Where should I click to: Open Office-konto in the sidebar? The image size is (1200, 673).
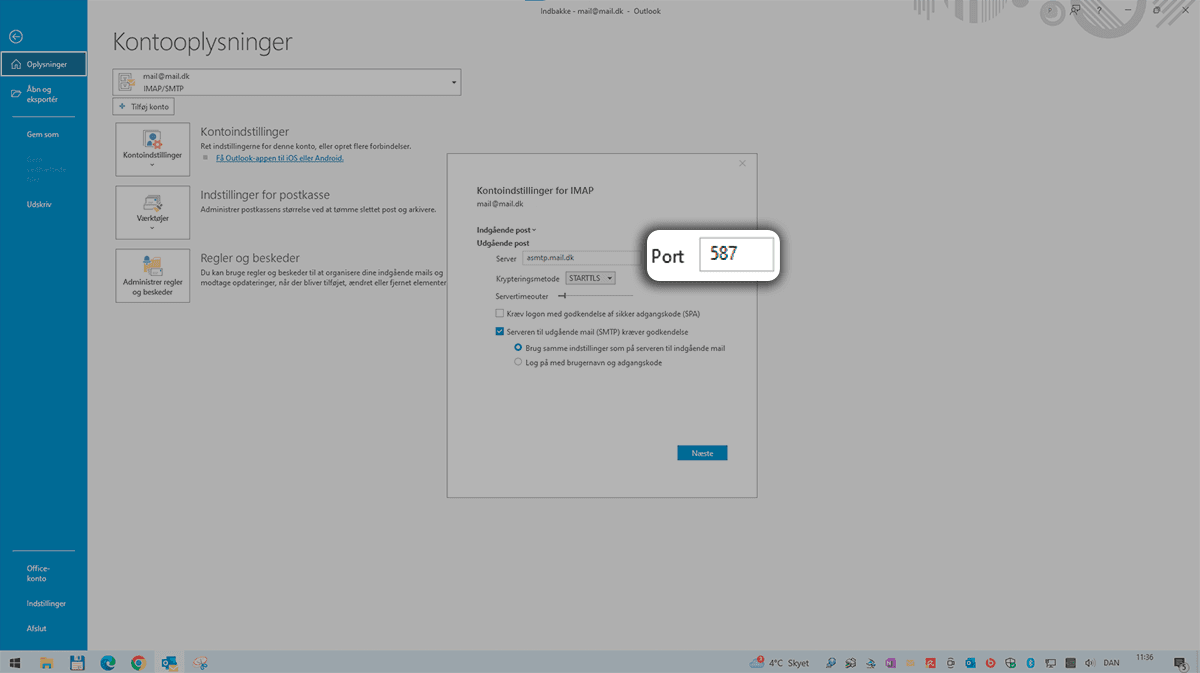38,573
